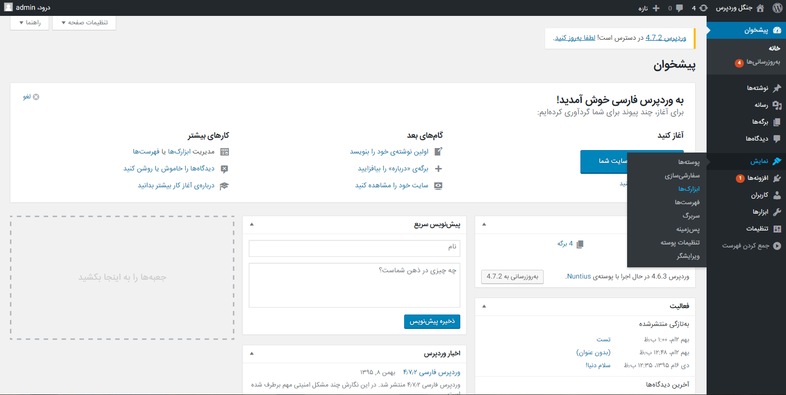This screenshot has height=395, width=786.
Task: Open the 'وردپرس 4.7.2' link in notice
Action: (666, 38)
